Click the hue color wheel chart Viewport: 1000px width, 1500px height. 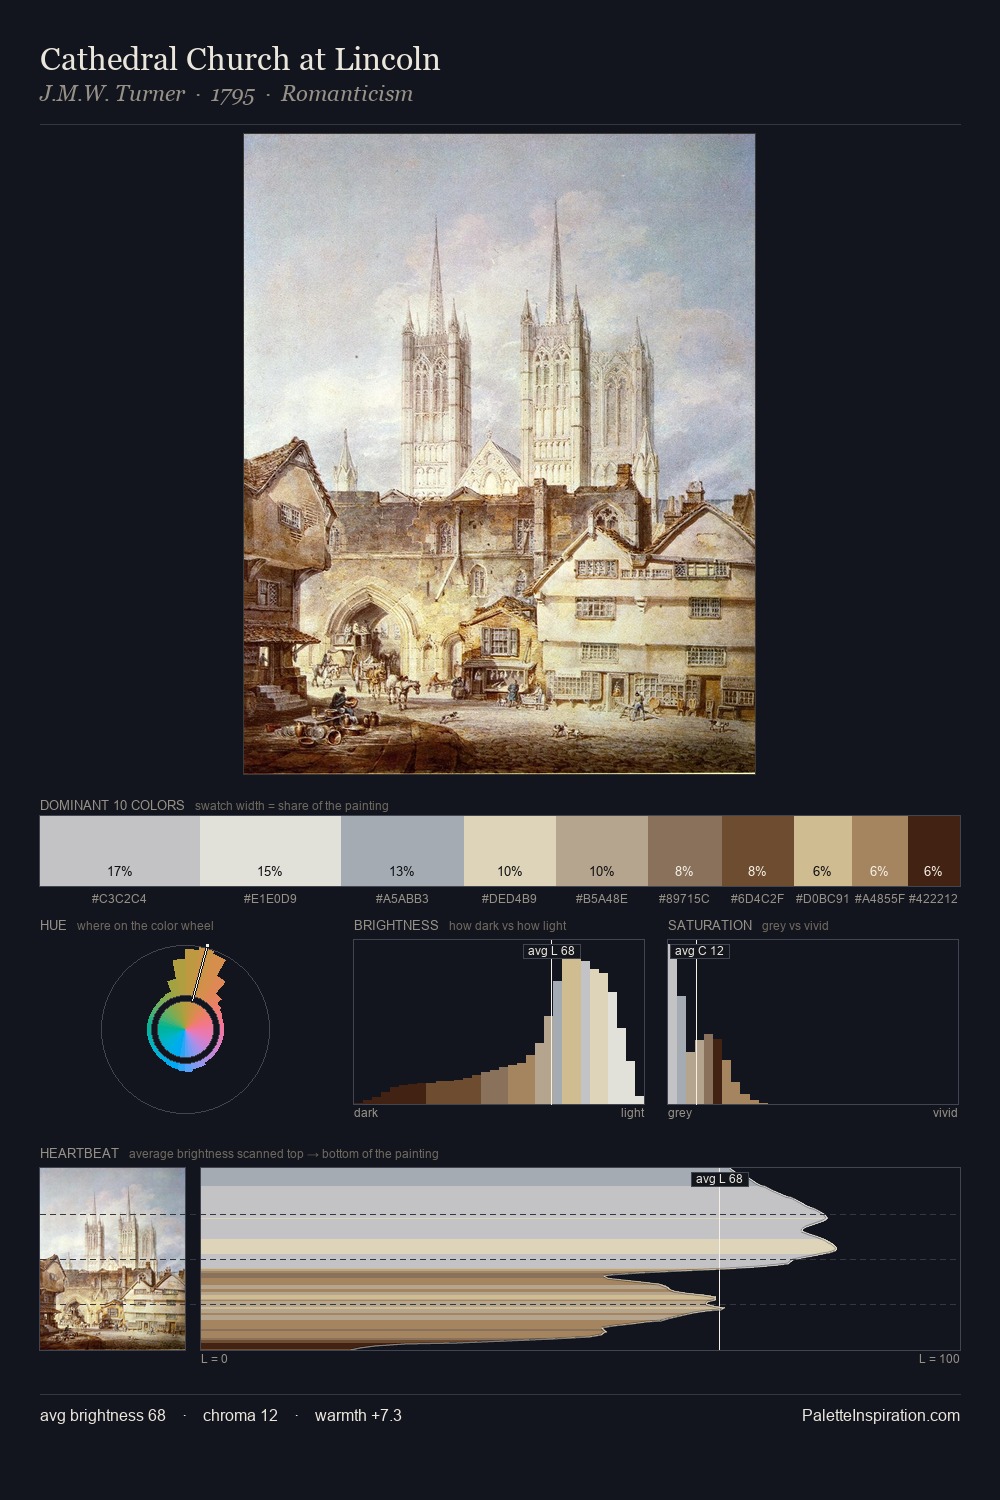point(185,1029)
